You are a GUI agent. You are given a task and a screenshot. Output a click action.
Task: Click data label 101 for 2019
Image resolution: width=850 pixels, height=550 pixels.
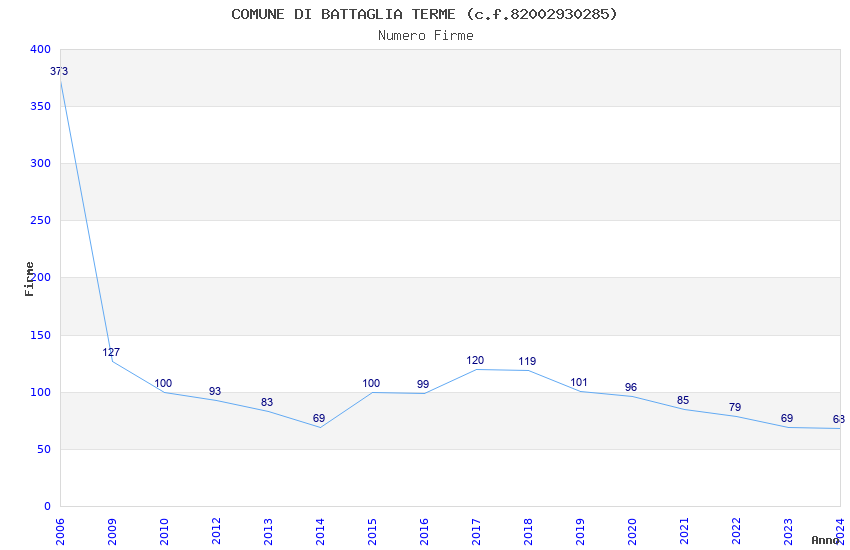(x=579, y=382)
